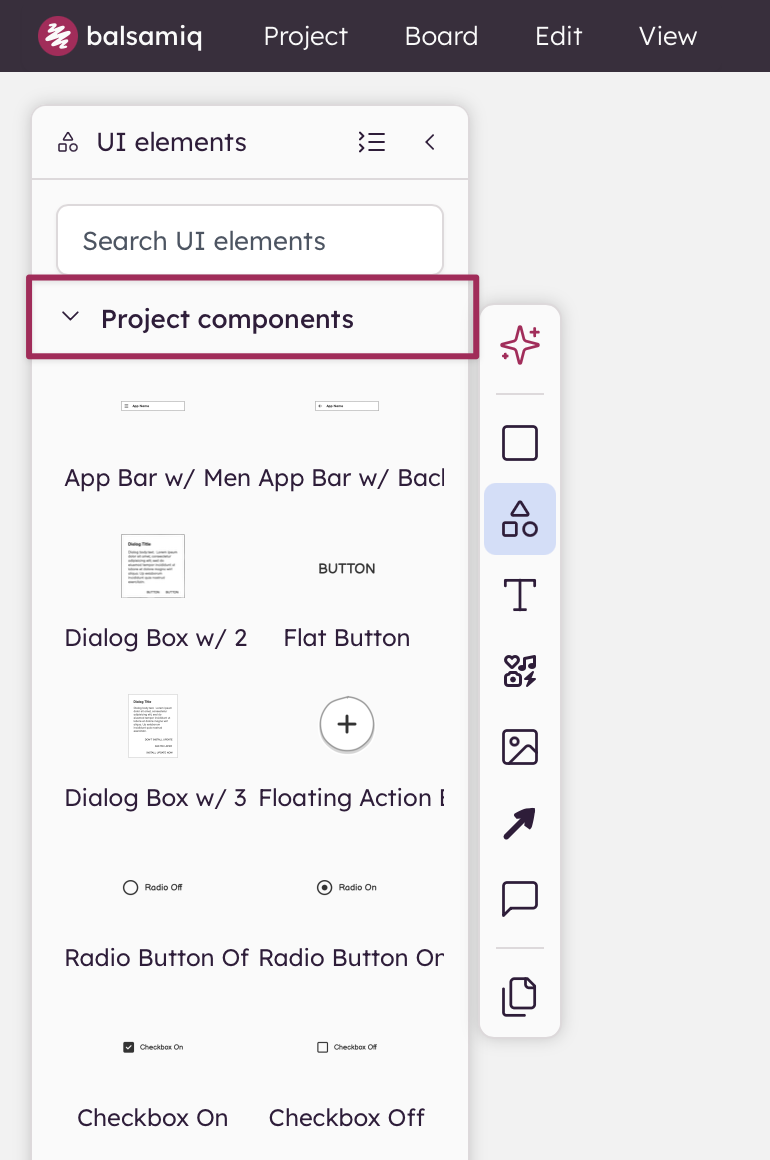Select the Comment bubble tool

[520, 899]
